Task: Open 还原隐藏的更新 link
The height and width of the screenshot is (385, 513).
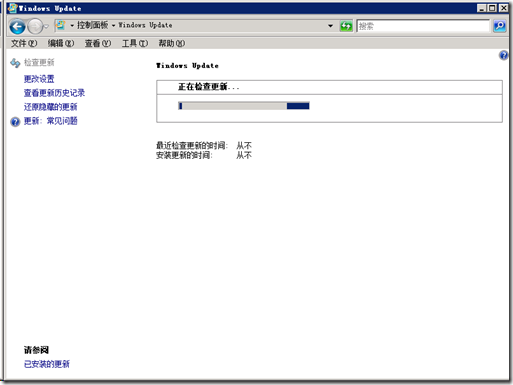Action: (x=50, y=107)
